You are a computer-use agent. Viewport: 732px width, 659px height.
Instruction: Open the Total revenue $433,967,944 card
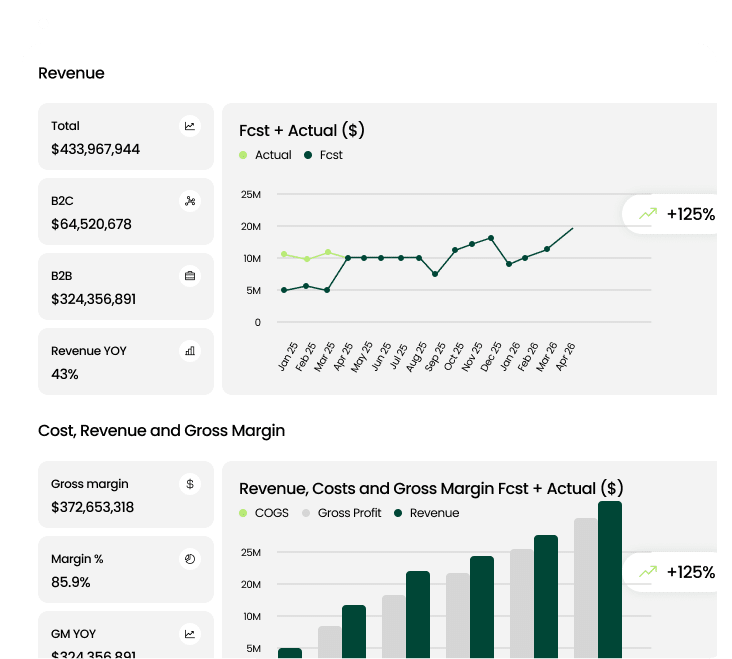[126, 137]
